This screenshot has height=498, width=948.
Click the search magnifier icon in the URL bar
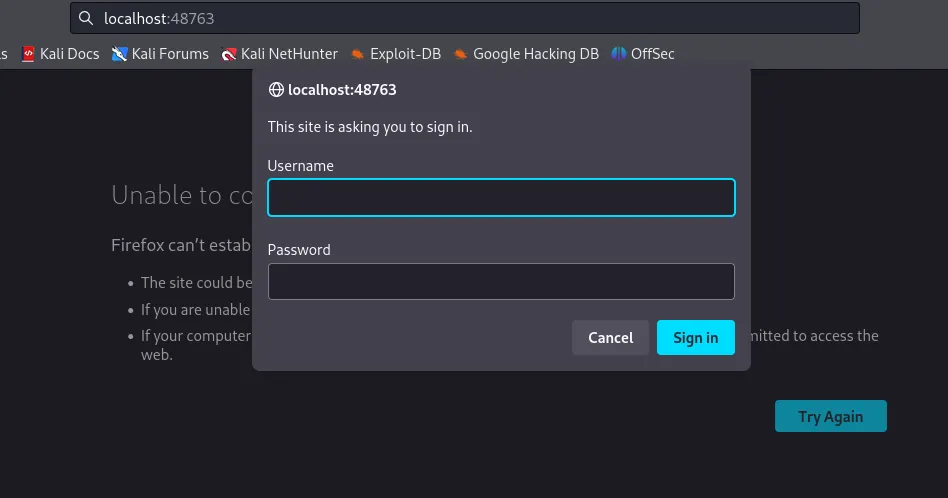[x=86, y=18]
